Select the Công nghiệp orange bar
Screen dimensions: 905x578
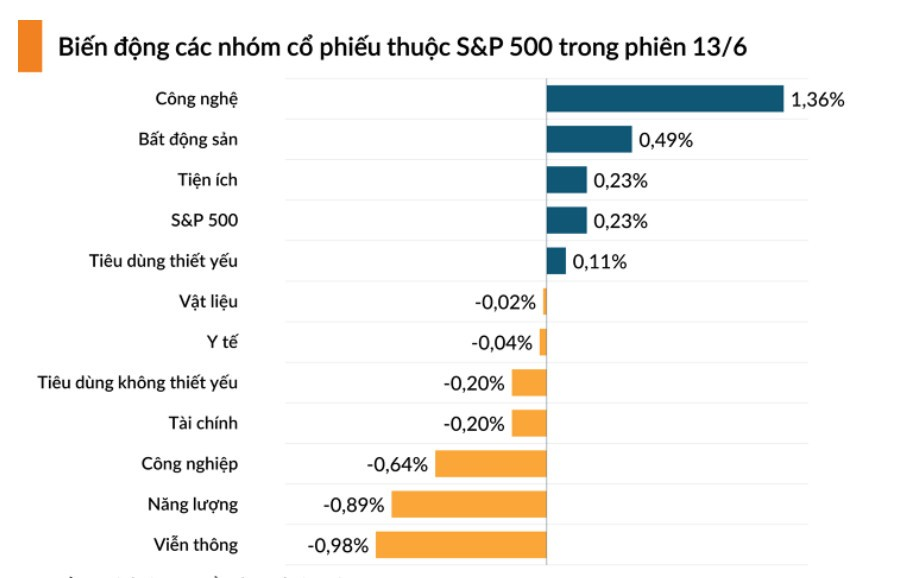point(490,464)
